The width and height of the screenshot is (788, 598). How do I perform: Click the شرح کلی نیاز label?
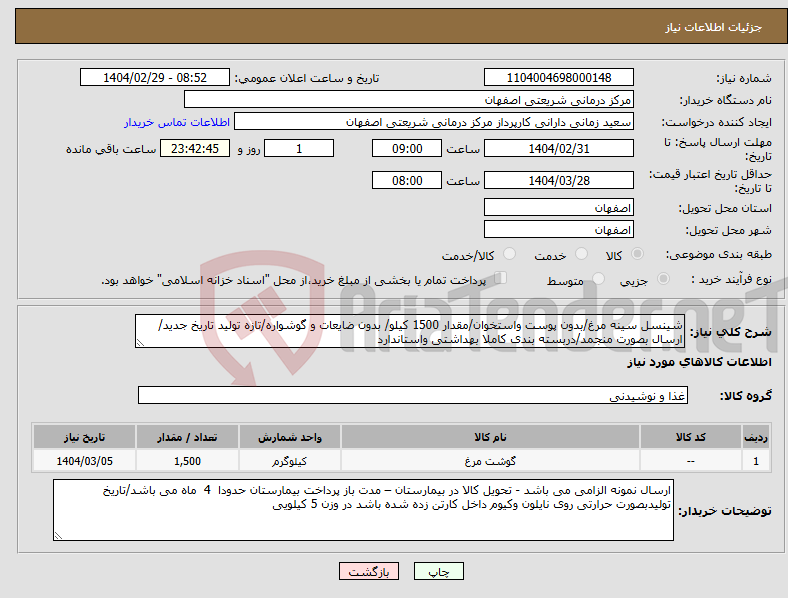[x=730, y=332]
